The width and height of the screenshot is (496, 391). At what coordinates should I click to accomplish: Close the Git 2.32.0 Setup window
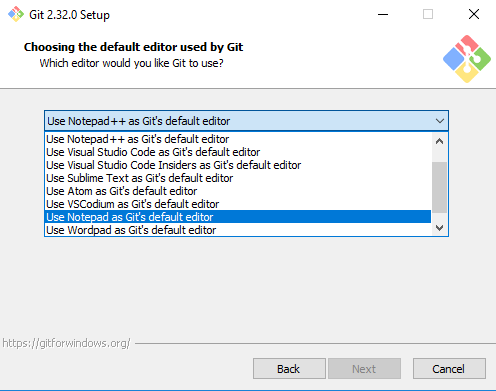tap(474, 14)
